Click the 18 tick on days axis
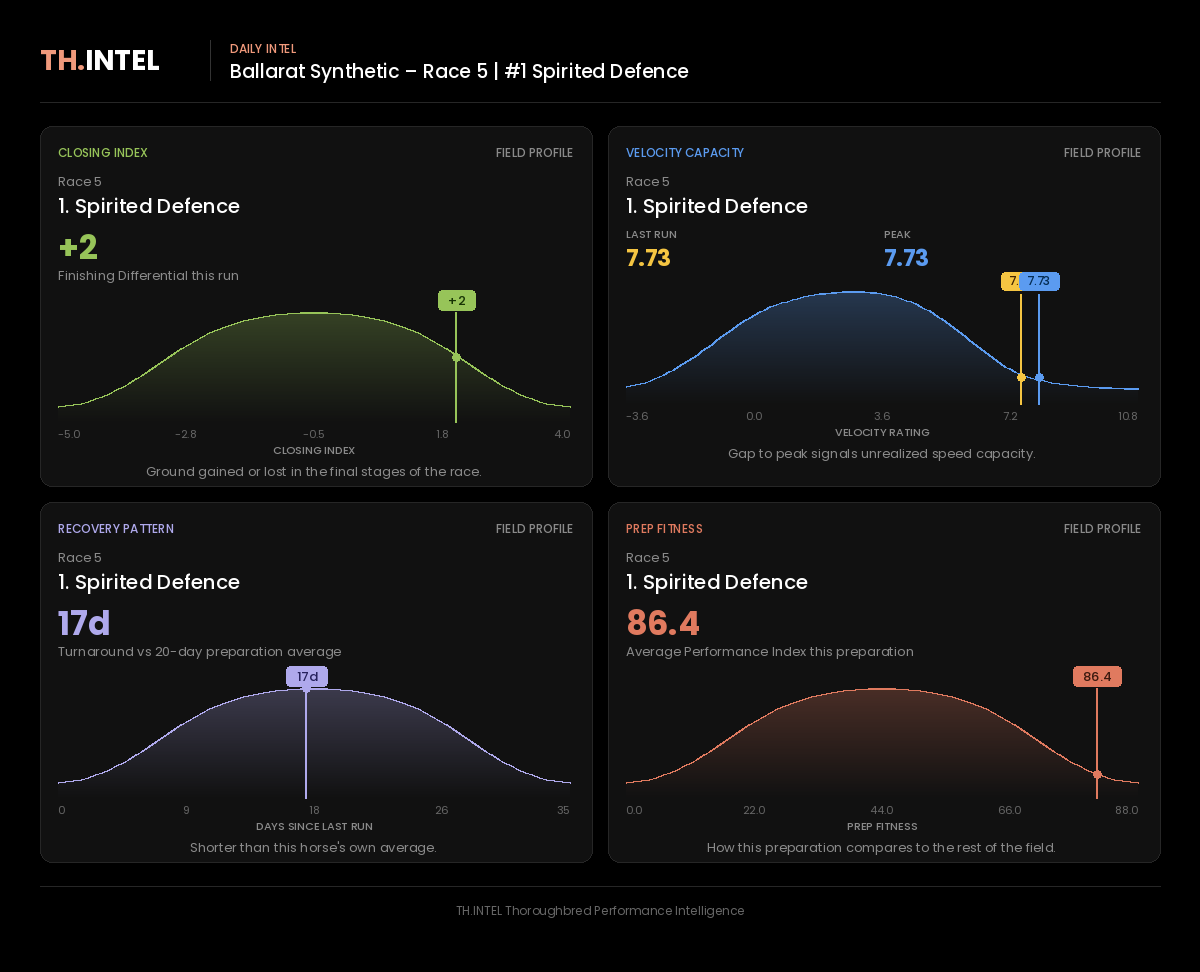1200x972 pixels. click(x=314, y=810)
